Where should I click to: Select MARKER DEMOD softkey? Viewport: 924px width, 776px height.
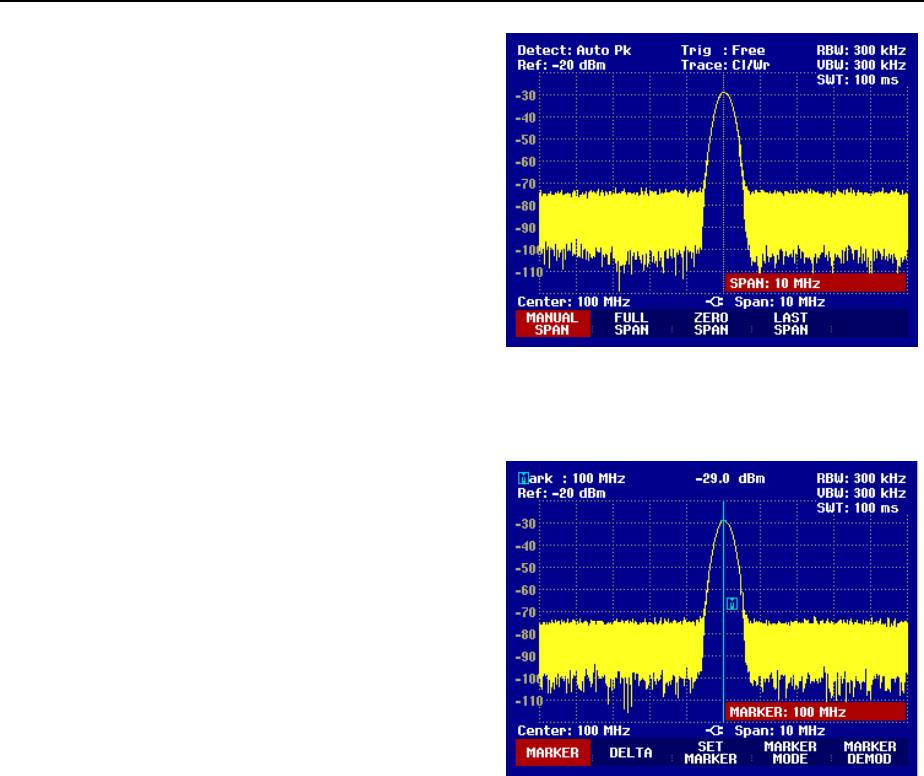pos(870,752)
